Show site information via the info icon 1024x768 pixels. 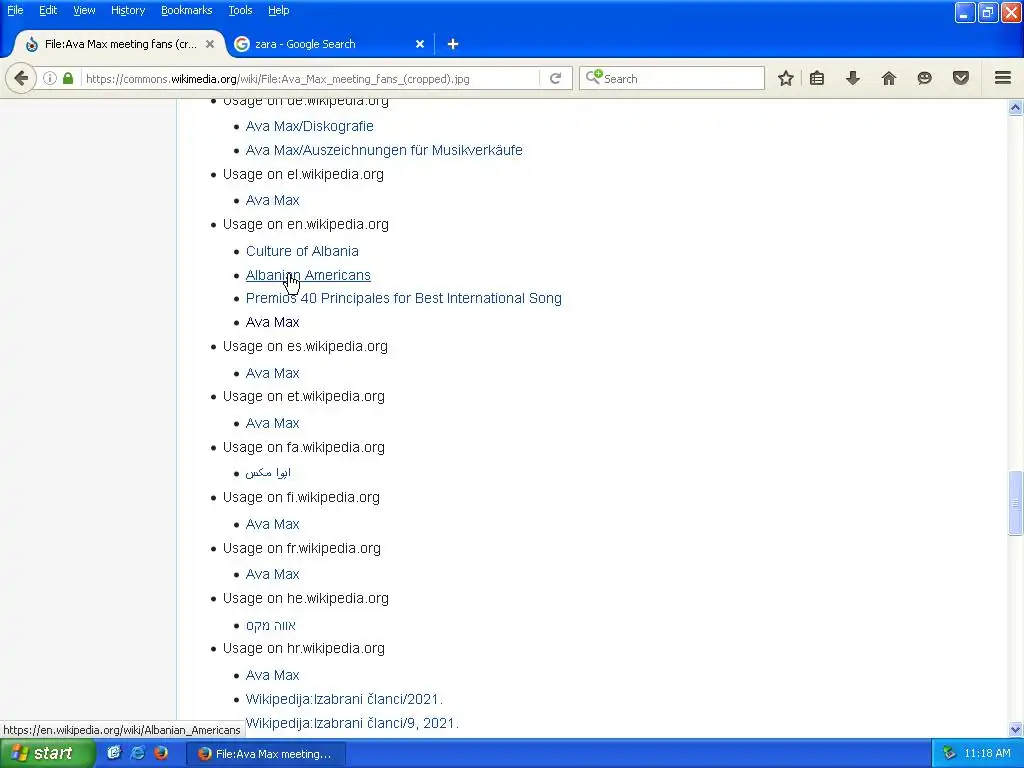click(50, 78)
